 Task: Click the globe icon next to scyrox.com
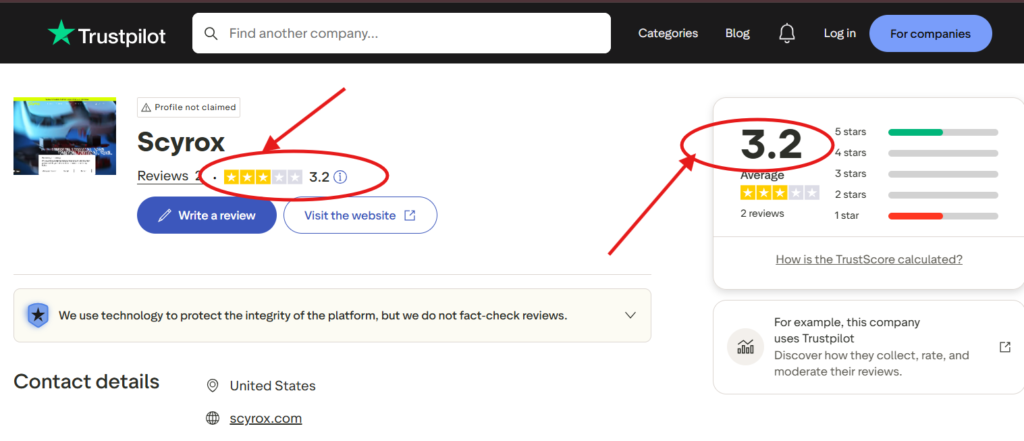[212, 418]
